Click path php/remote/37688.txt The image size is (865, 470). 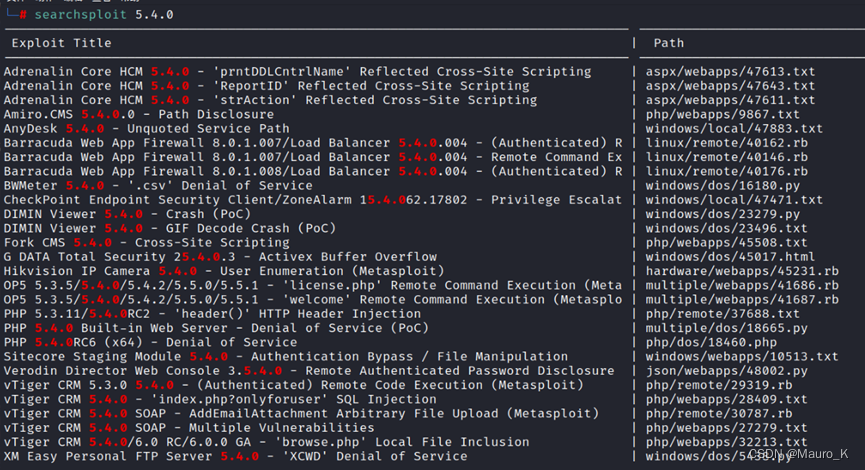(x=723, y=314)
